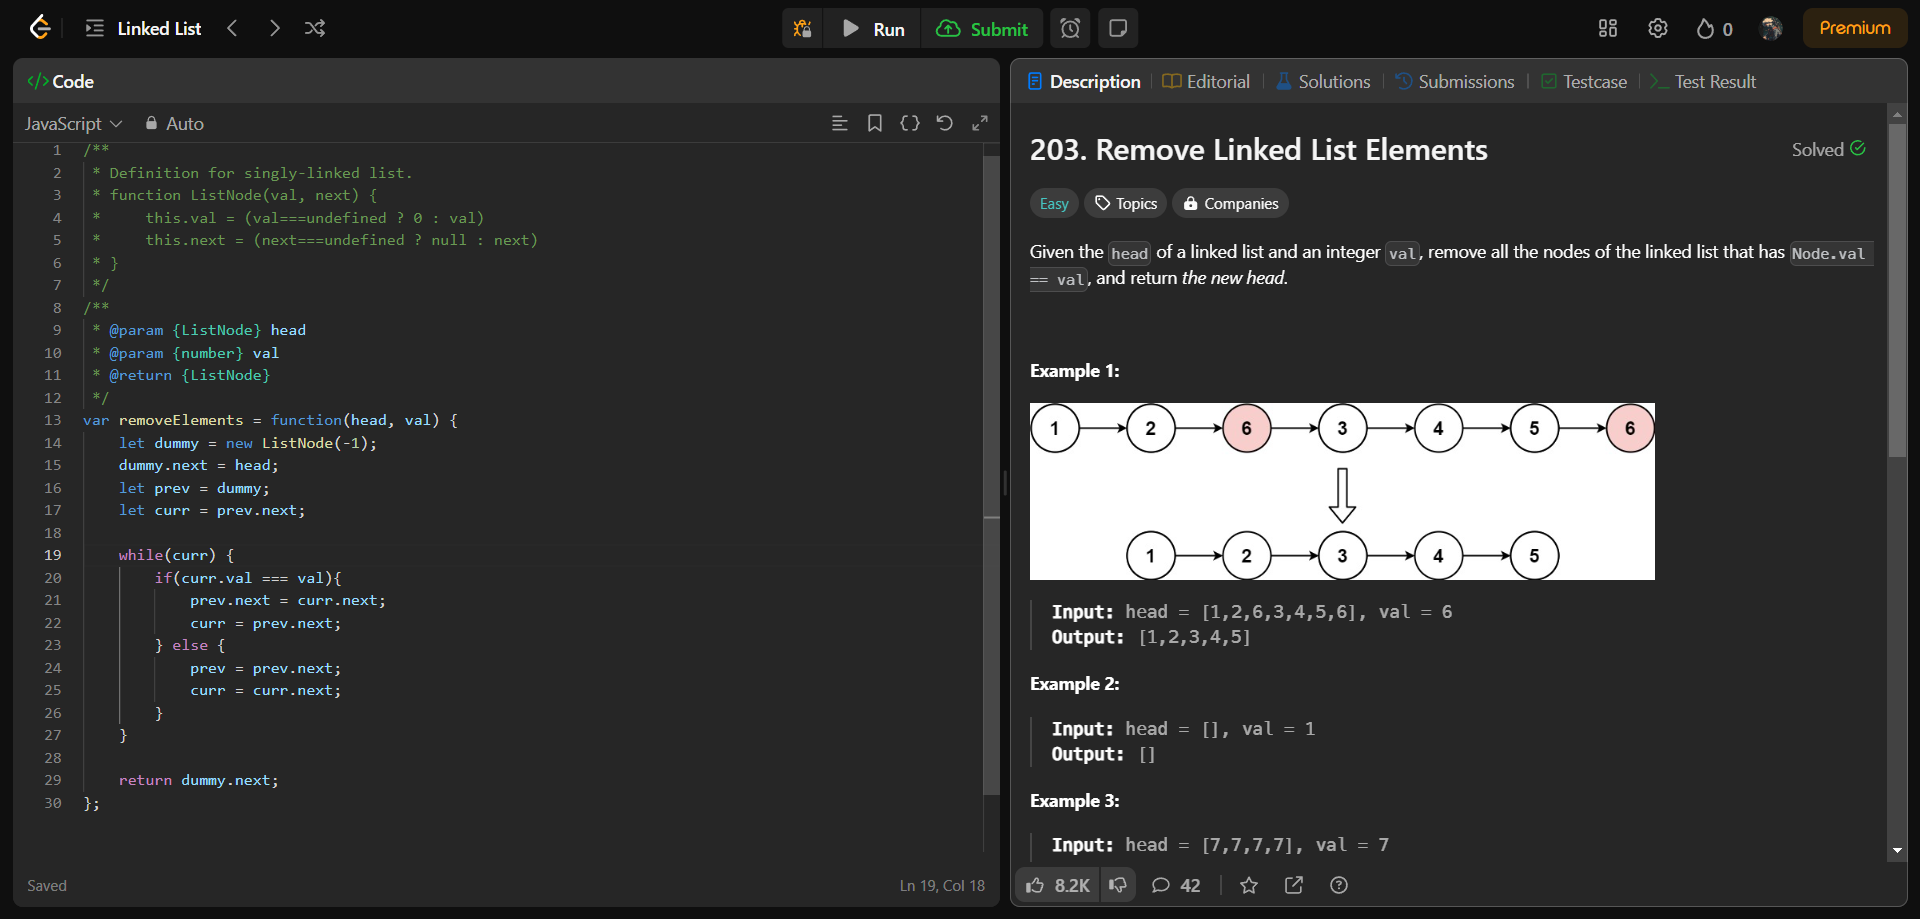Expand the code editor to fullscreen
This screenshot has height=919, width=1920.
coord(981,123)
